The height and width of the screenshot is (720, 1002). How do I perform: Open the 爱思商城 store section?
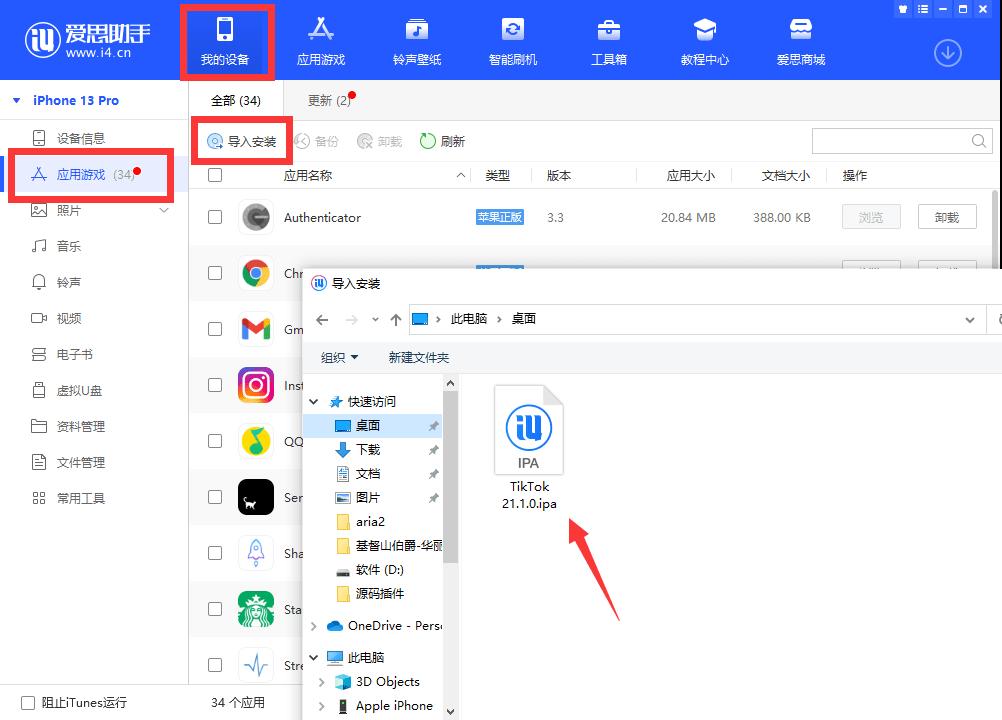799,40
